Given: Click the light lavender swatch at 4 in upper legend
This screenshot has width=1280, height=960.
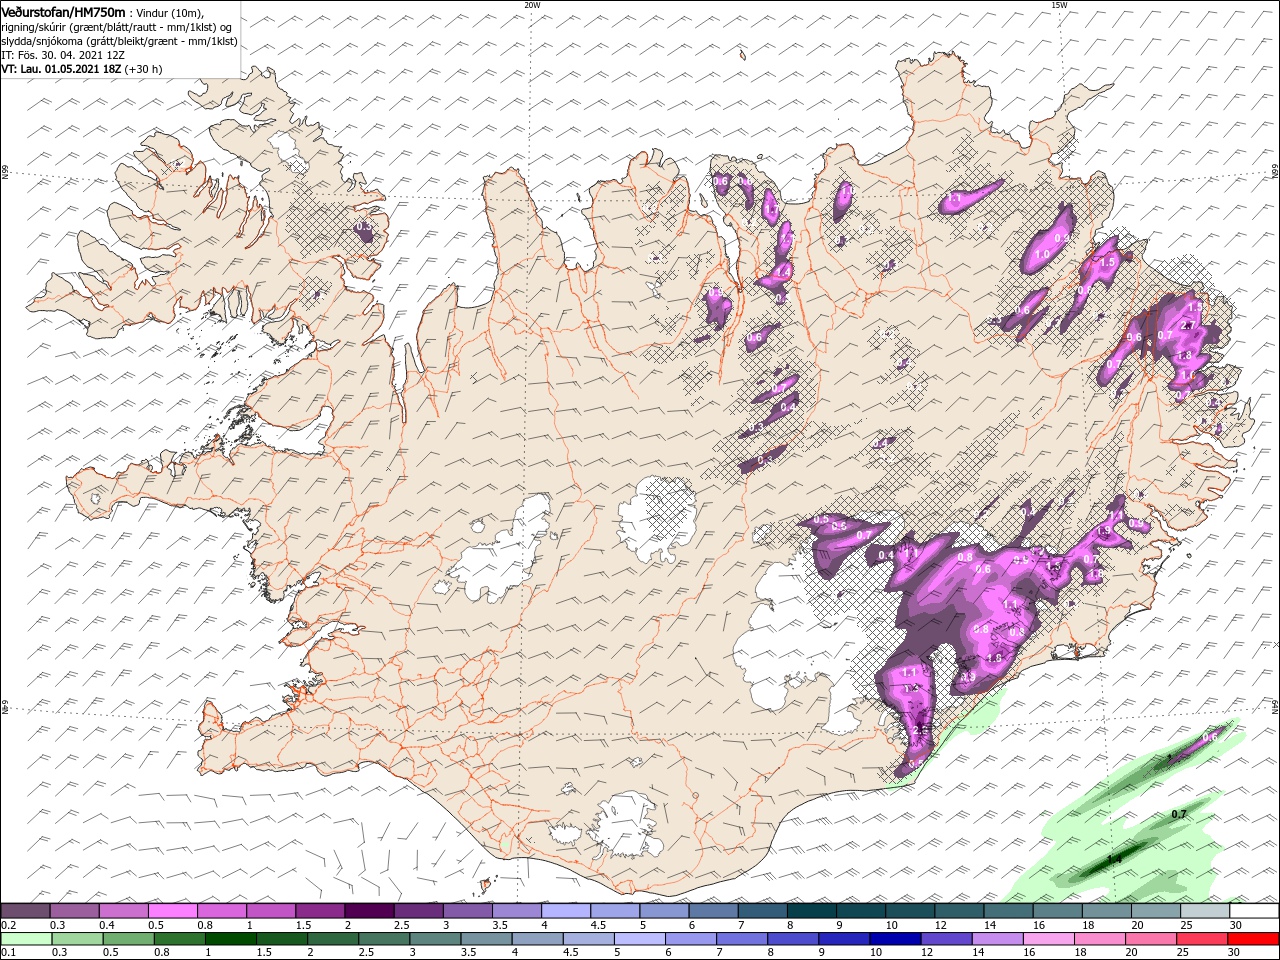Looking at the screenshot, I should [564, 911].
